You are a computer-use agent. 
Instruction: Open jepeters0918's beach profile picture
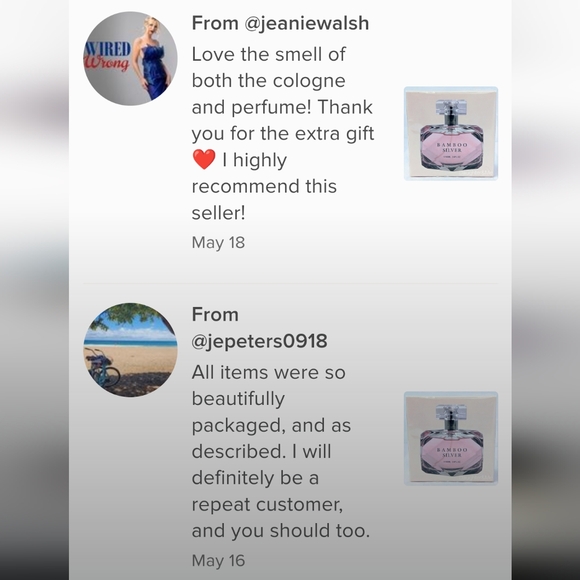click(130, 350)
